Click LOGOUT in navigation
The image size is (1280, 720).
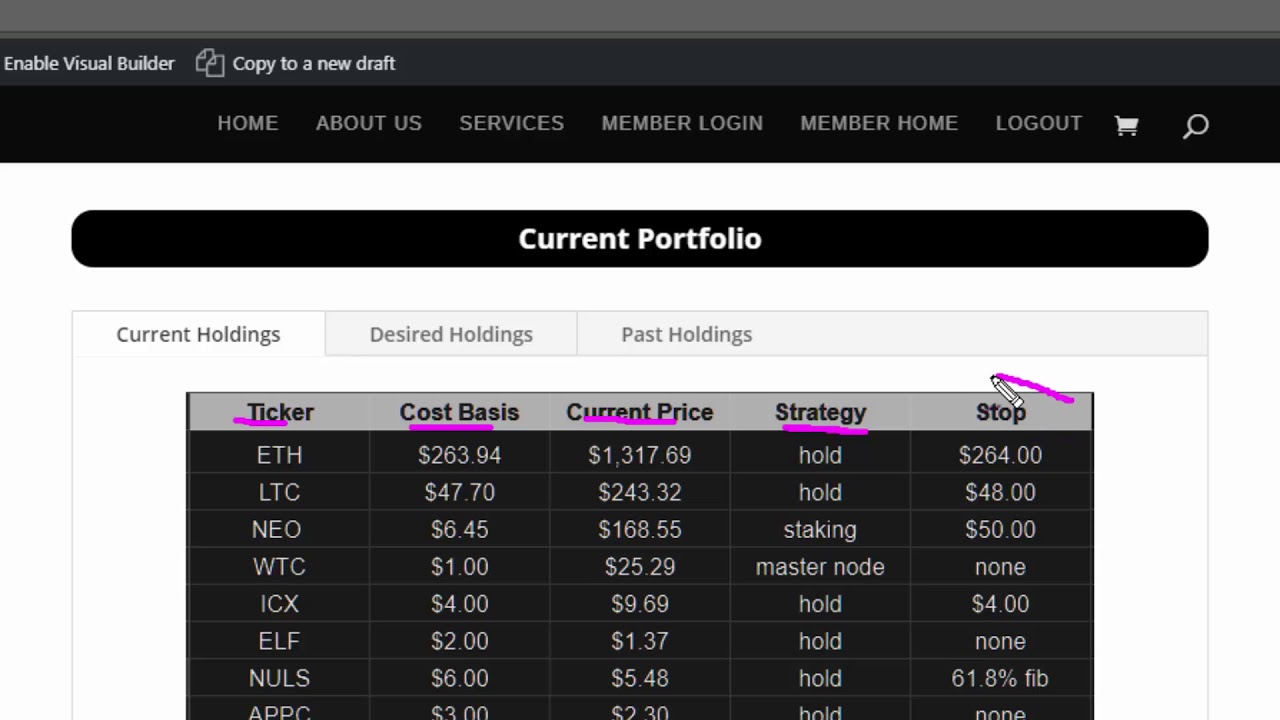pos(1039,123)
